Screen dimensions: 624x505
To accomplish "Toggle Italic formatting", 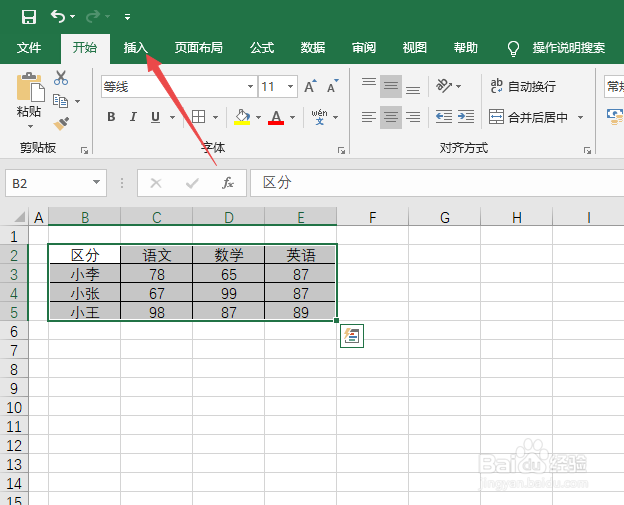I will [x=133, y=117].
